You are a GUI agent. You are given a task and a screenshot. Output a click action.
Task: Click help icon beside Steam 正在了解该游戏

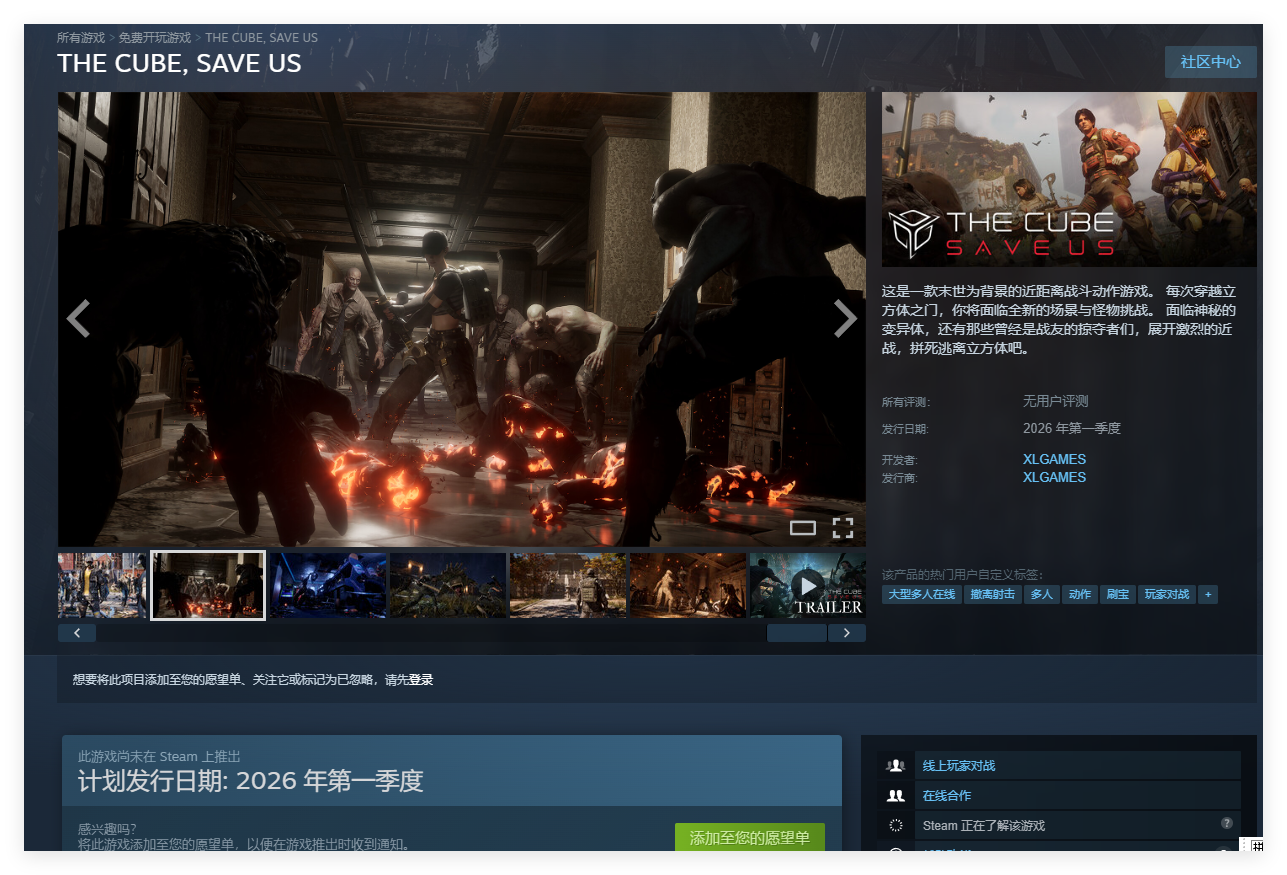coord(1226,823)
